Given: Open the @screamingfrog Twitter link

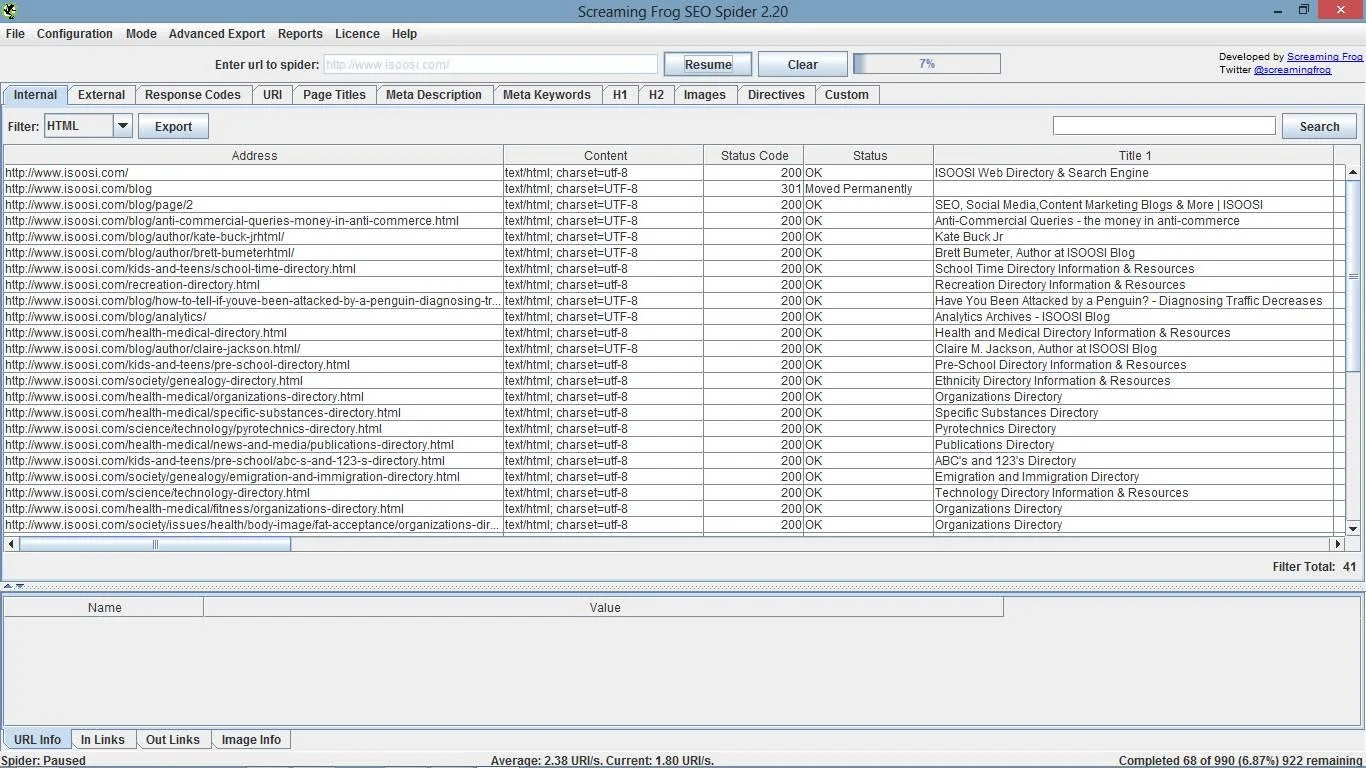Looking at the screenshot, I should click(x=1292, y=70).
